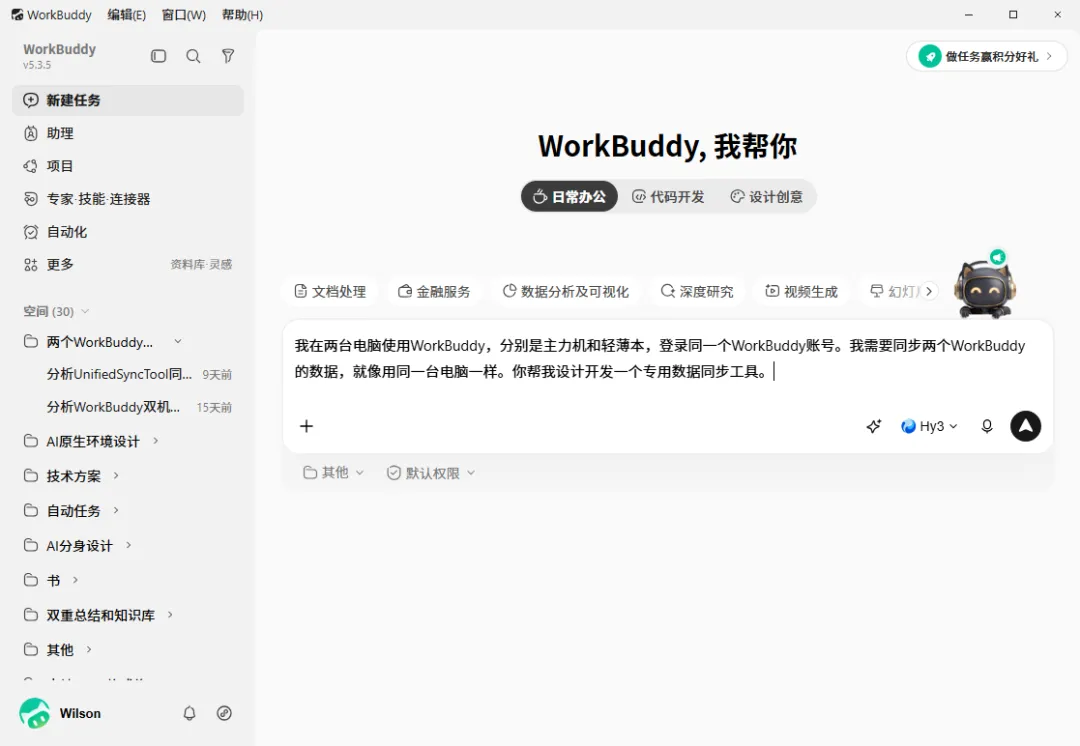This screenshot has height=746, width=1080.
Task: Click the filter icon beside search
Action: 228,56
